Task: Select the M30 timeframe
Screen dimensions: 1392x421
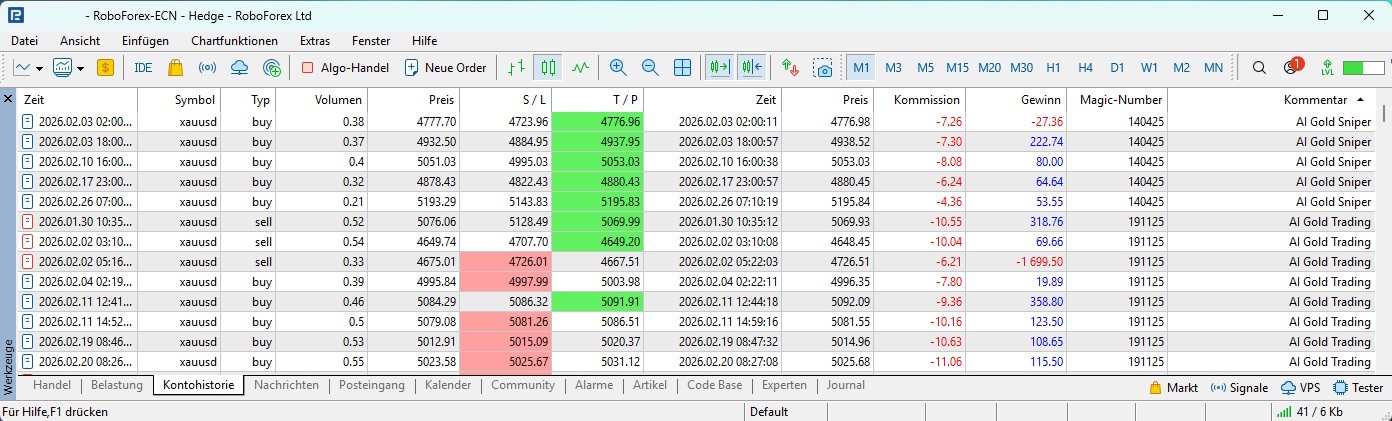Action: (x=1021, y=68)
